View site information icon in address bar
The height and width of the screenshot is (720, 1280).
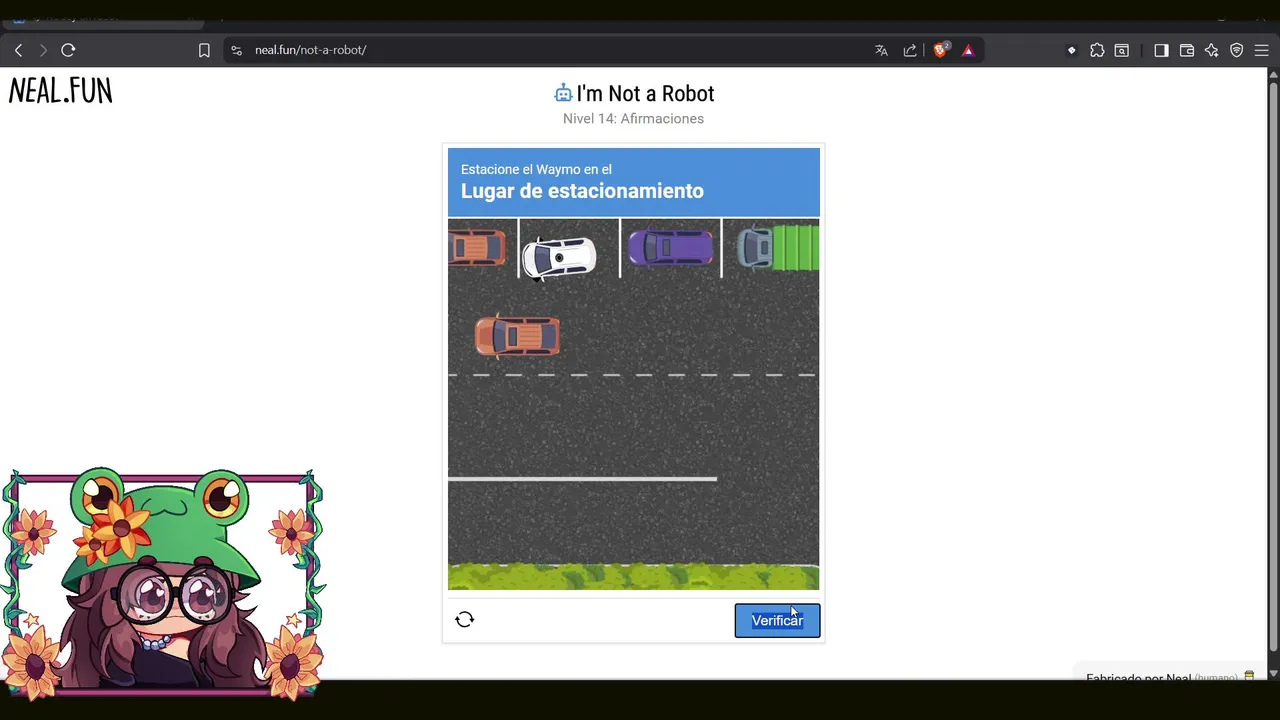(x=236, y=50)
